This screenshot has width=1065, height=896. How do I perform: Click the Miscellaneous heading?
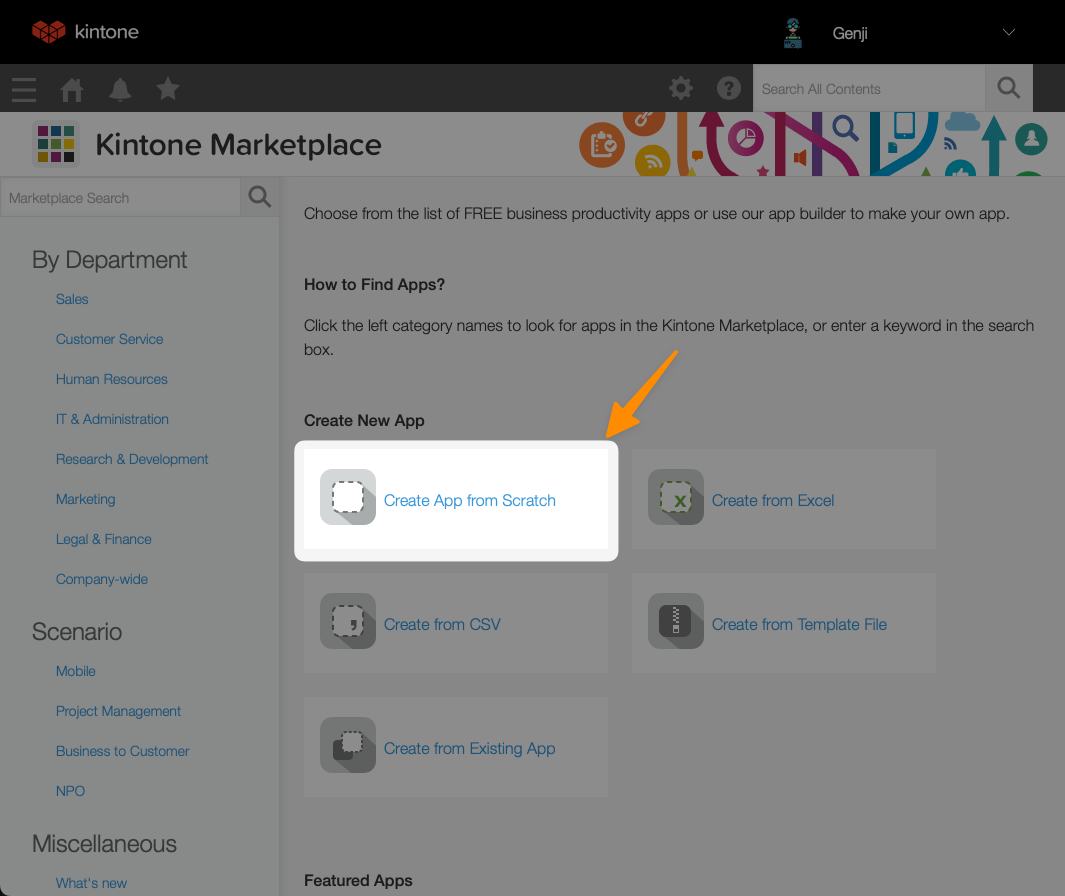pyautogui.click(x=104, y=844)
